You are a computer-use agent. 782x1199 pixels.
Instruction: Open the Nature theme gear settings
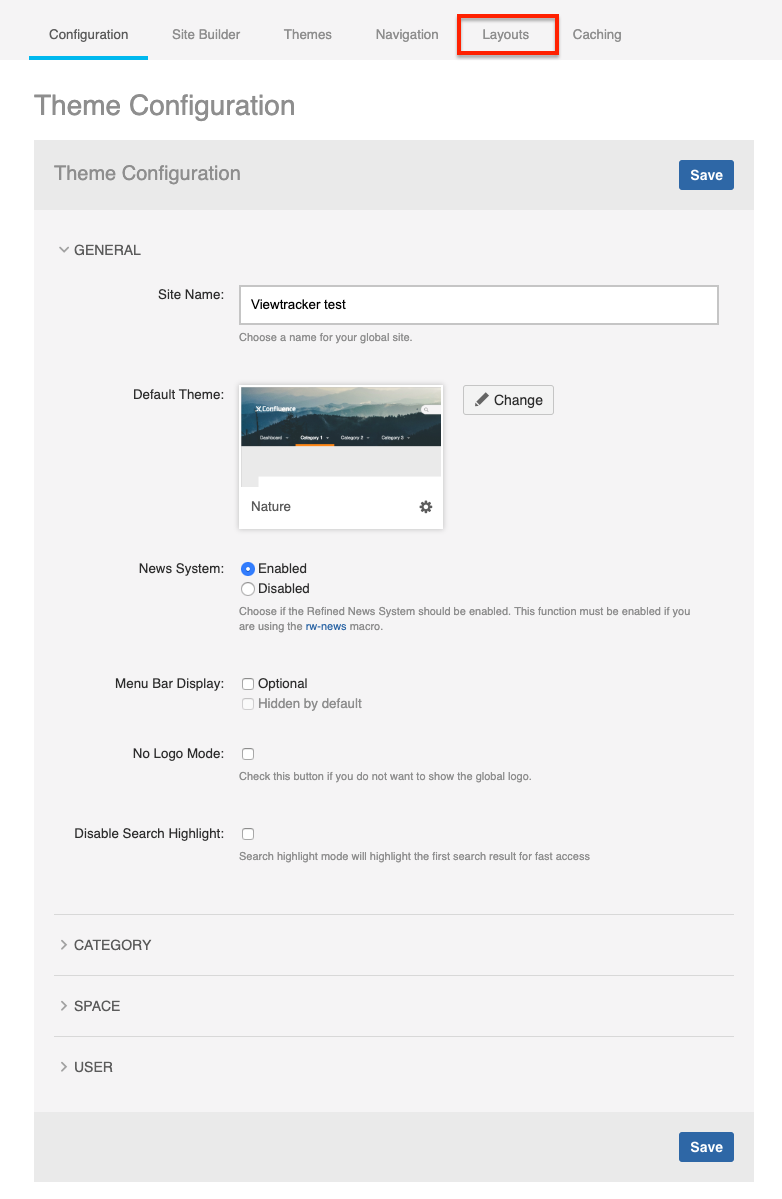click(x=426, y=507)
